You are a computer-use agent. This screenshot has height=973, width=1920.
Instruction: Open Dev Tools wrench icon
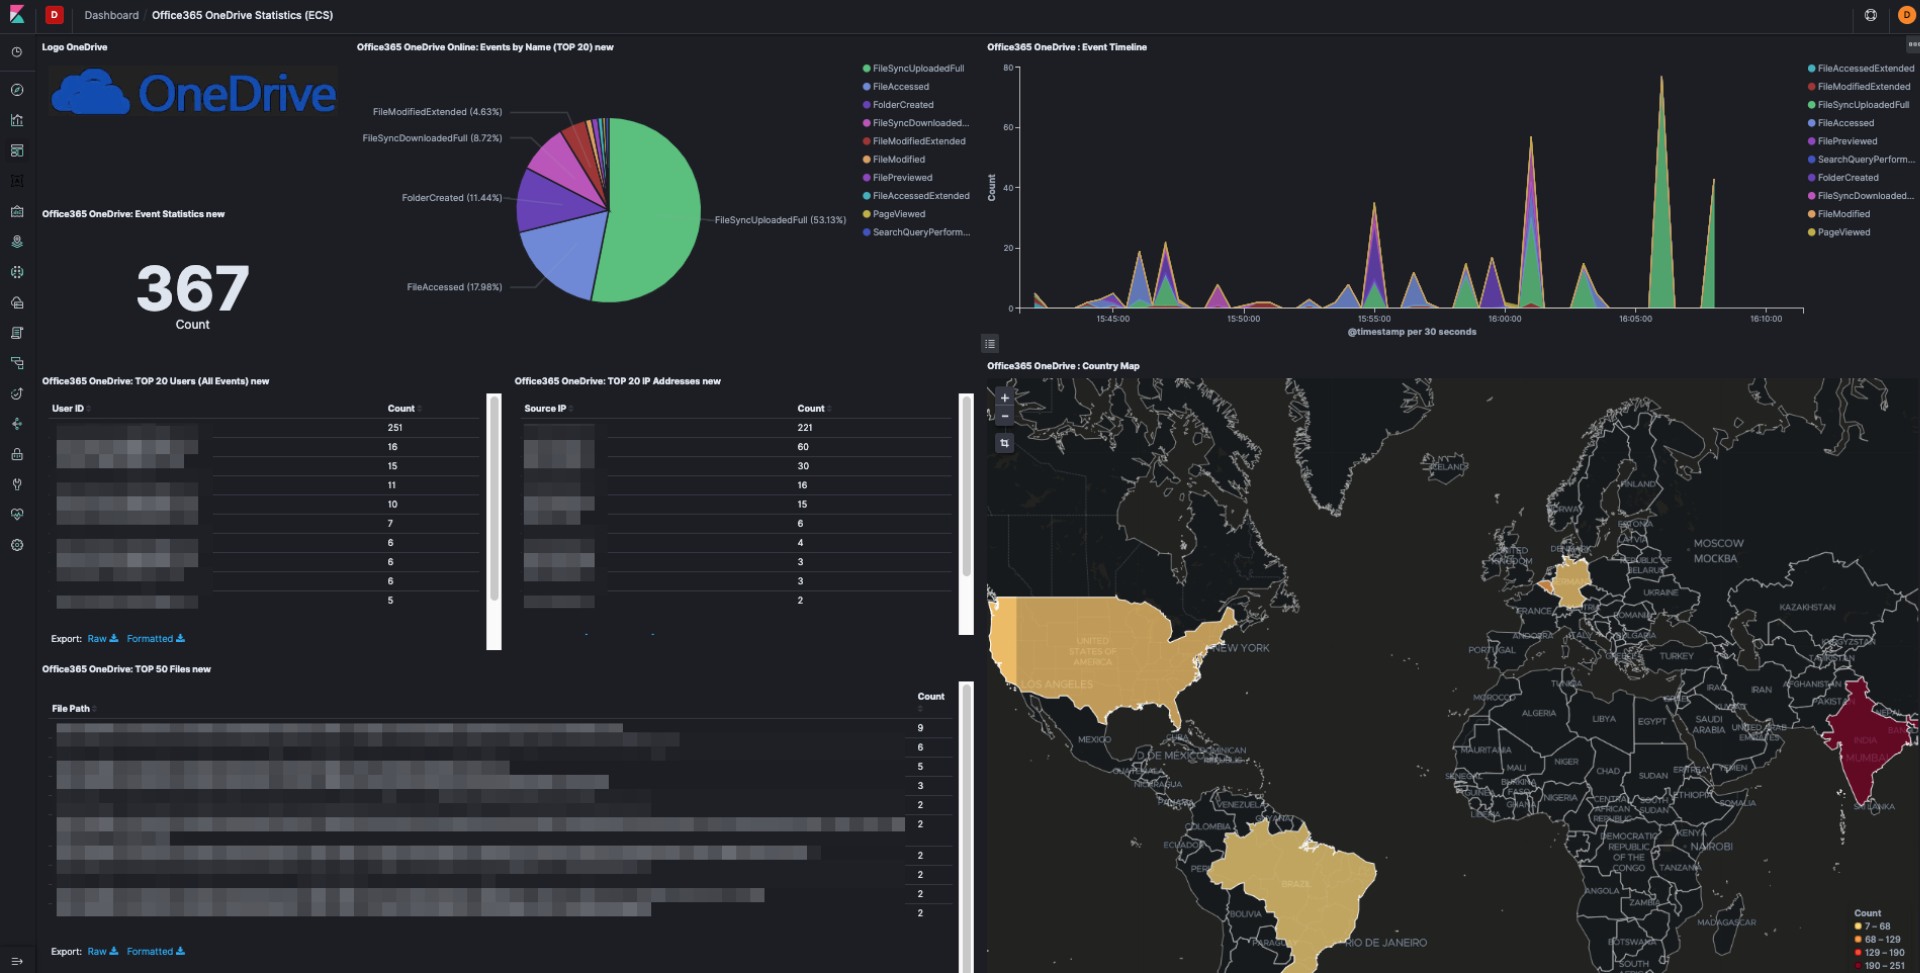17,484
